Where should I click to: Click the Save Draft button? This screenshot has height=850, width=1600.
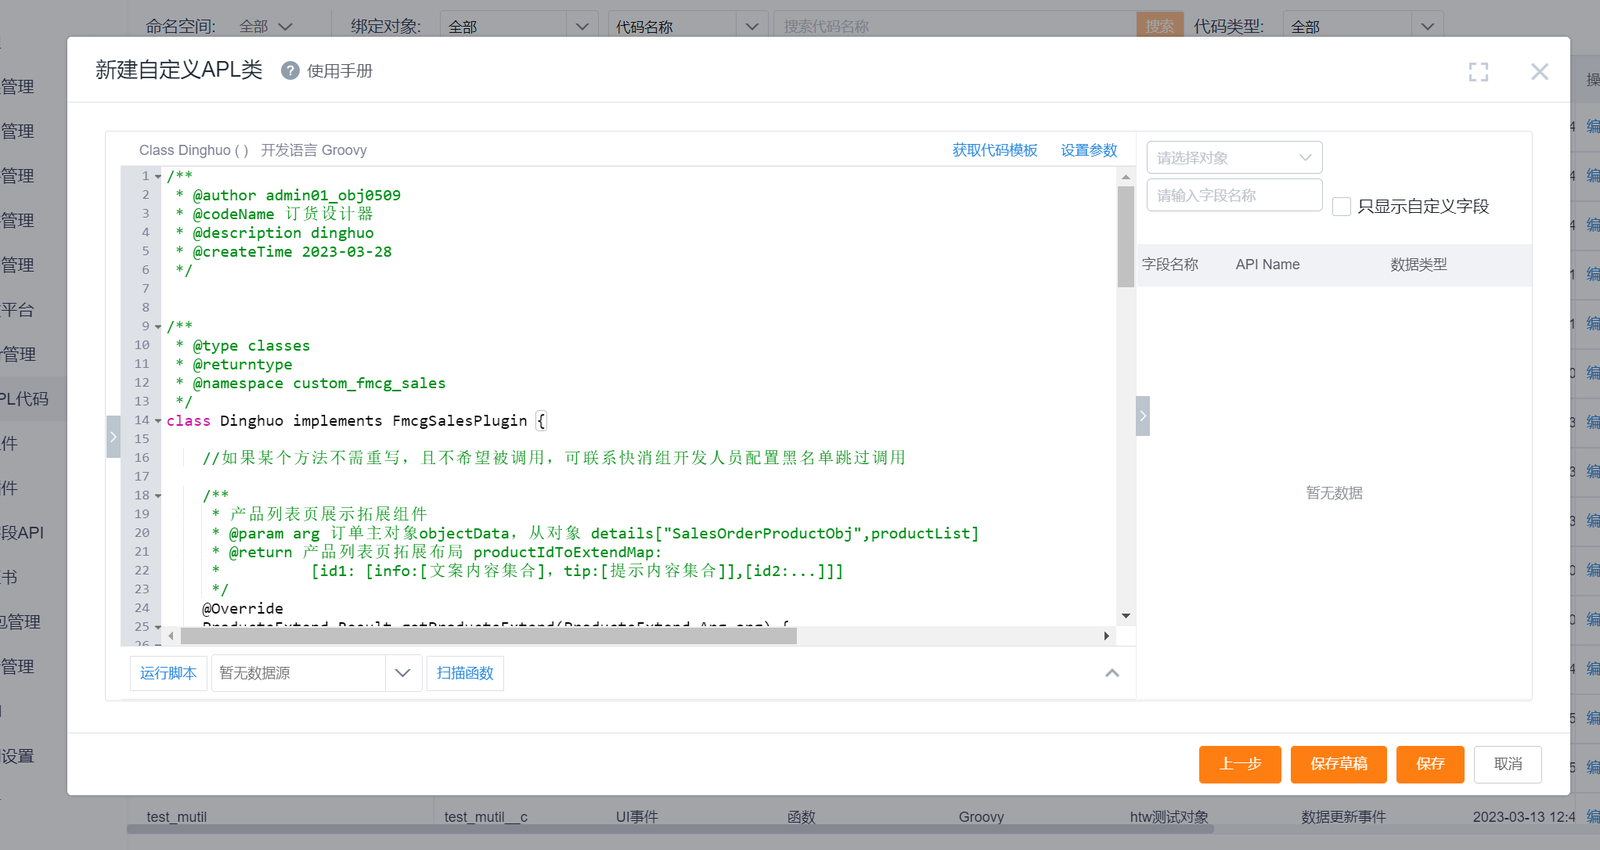[1338, 764]
